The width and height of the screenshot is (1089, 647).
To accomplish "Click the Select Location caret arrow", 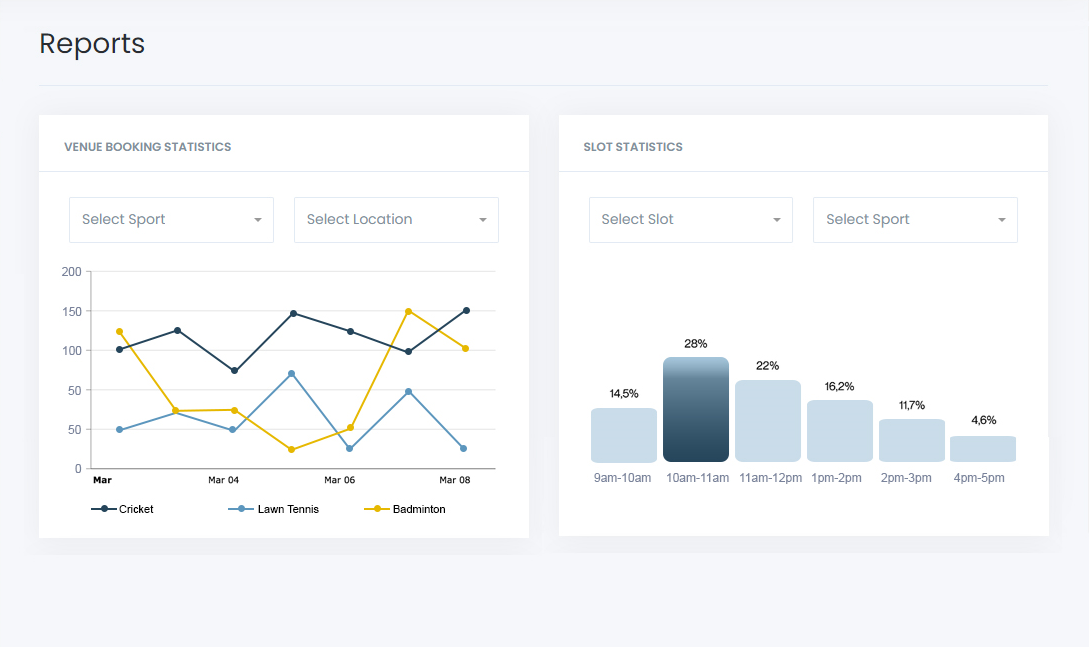I will 482,220.
